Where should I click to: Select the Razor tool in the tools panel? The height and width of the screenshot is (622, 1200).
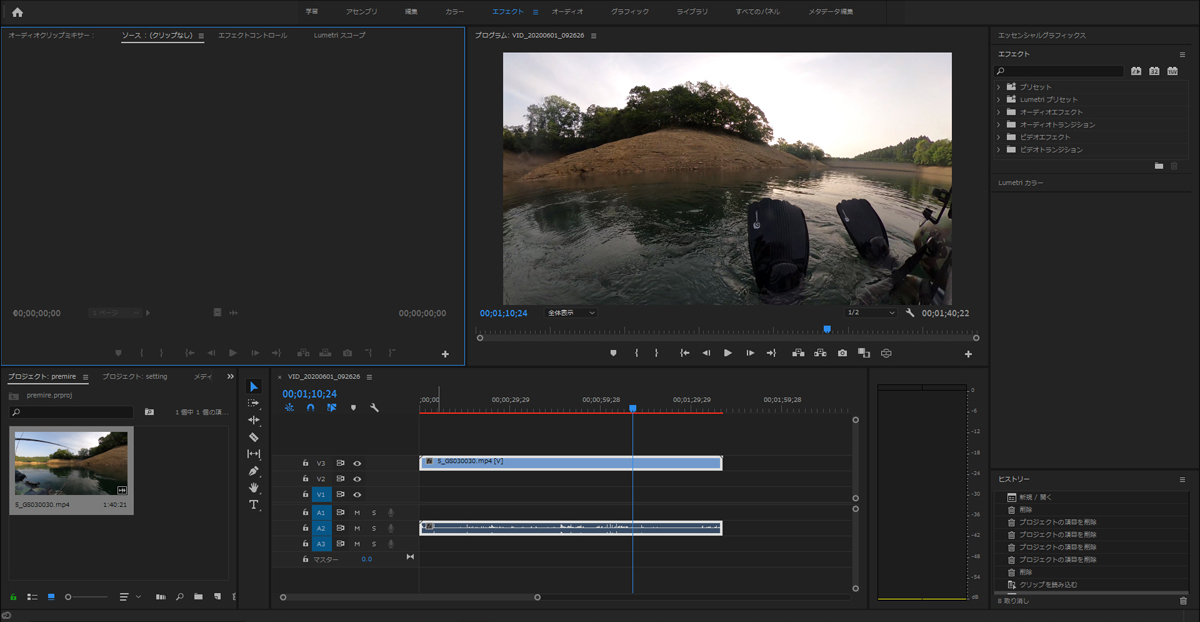tap(253, 437)
